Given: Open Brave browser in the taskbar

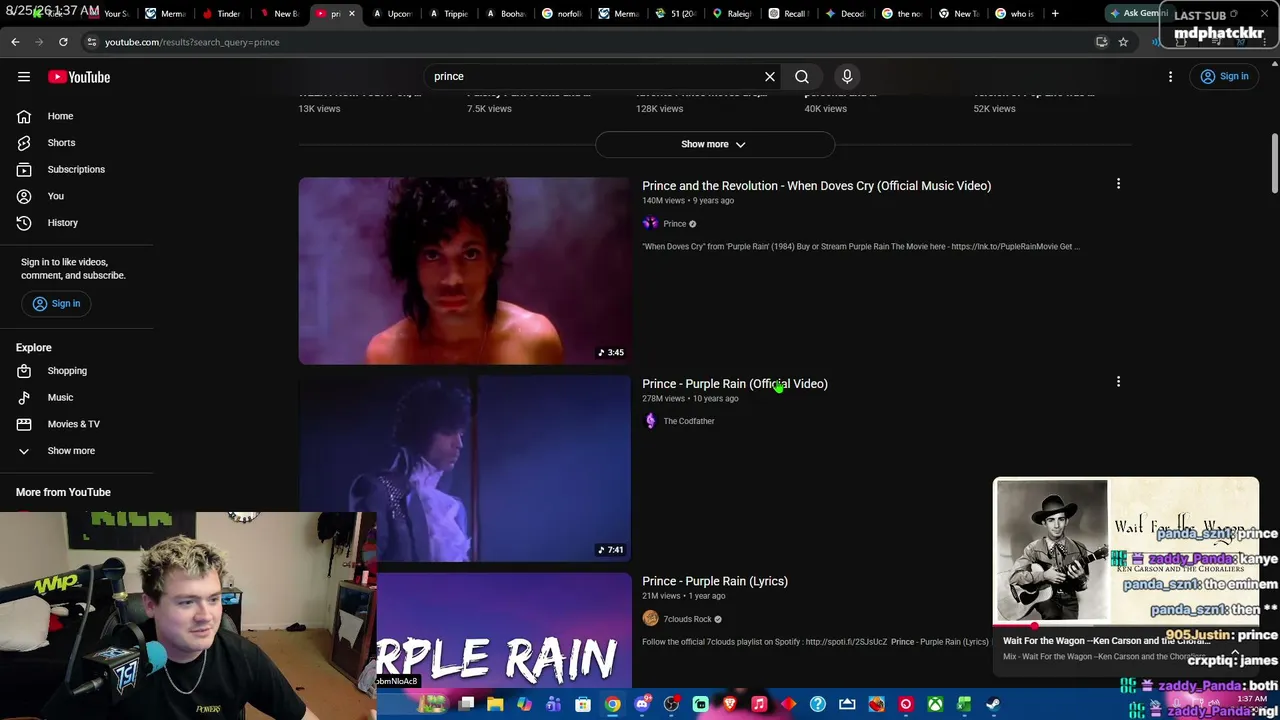Looking at the screenshot, I should coord(729,704).
